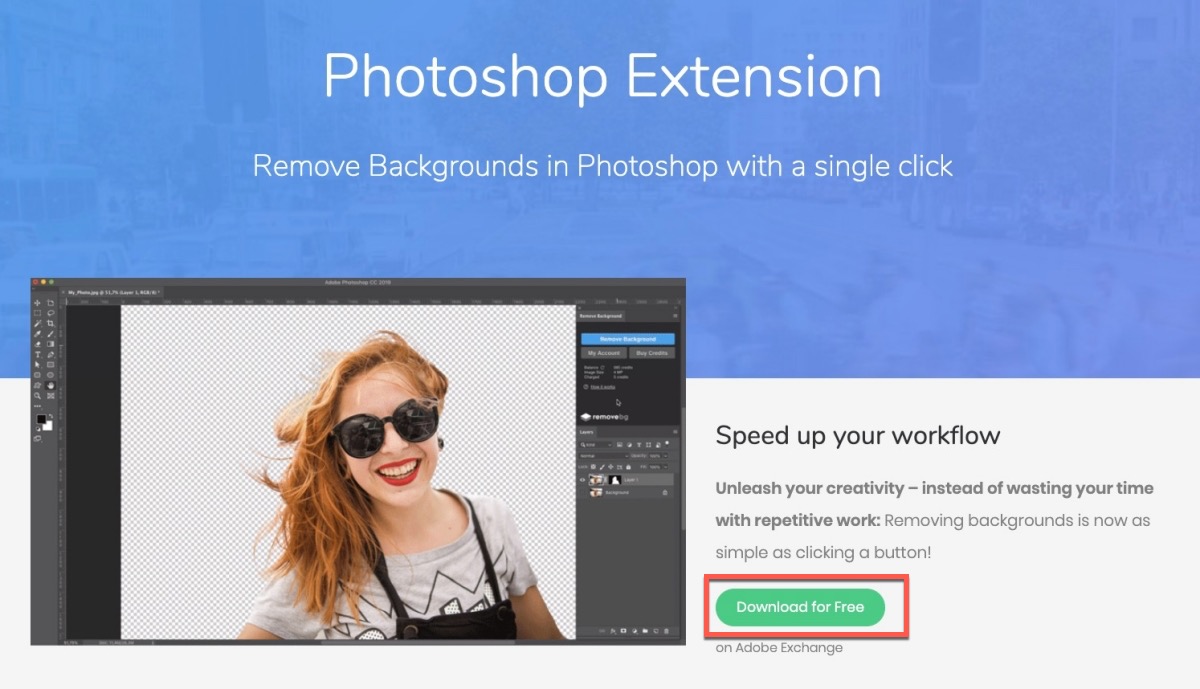The height and width of the screenshot is (689, 1200).
Task: Select the Magic Wand tool
Action: (x=37, y=324)
